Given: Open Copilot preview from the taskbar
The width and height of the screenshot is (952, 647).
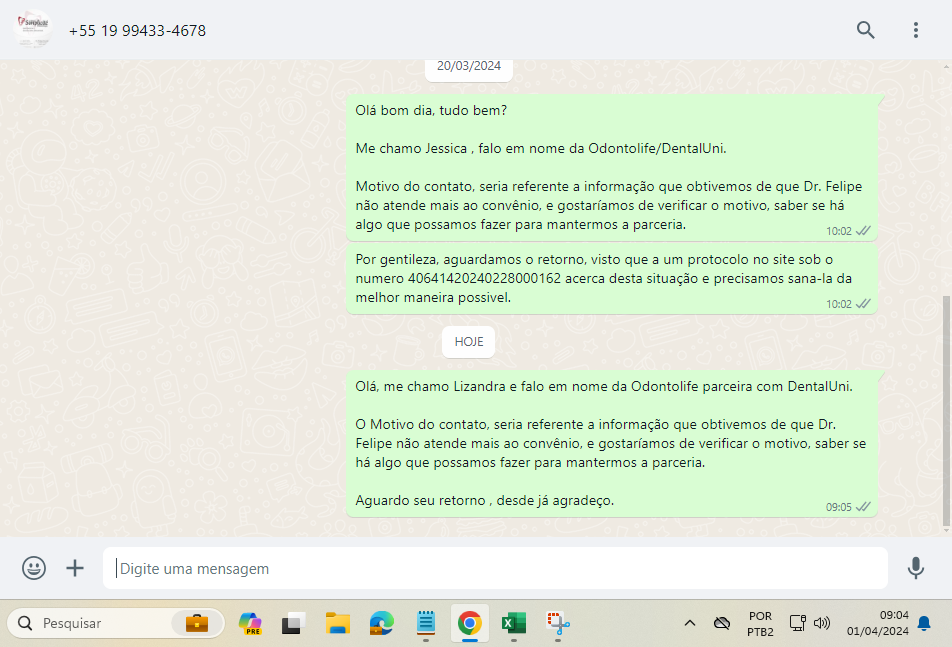Looking at the screenshot, I should 250,623.
